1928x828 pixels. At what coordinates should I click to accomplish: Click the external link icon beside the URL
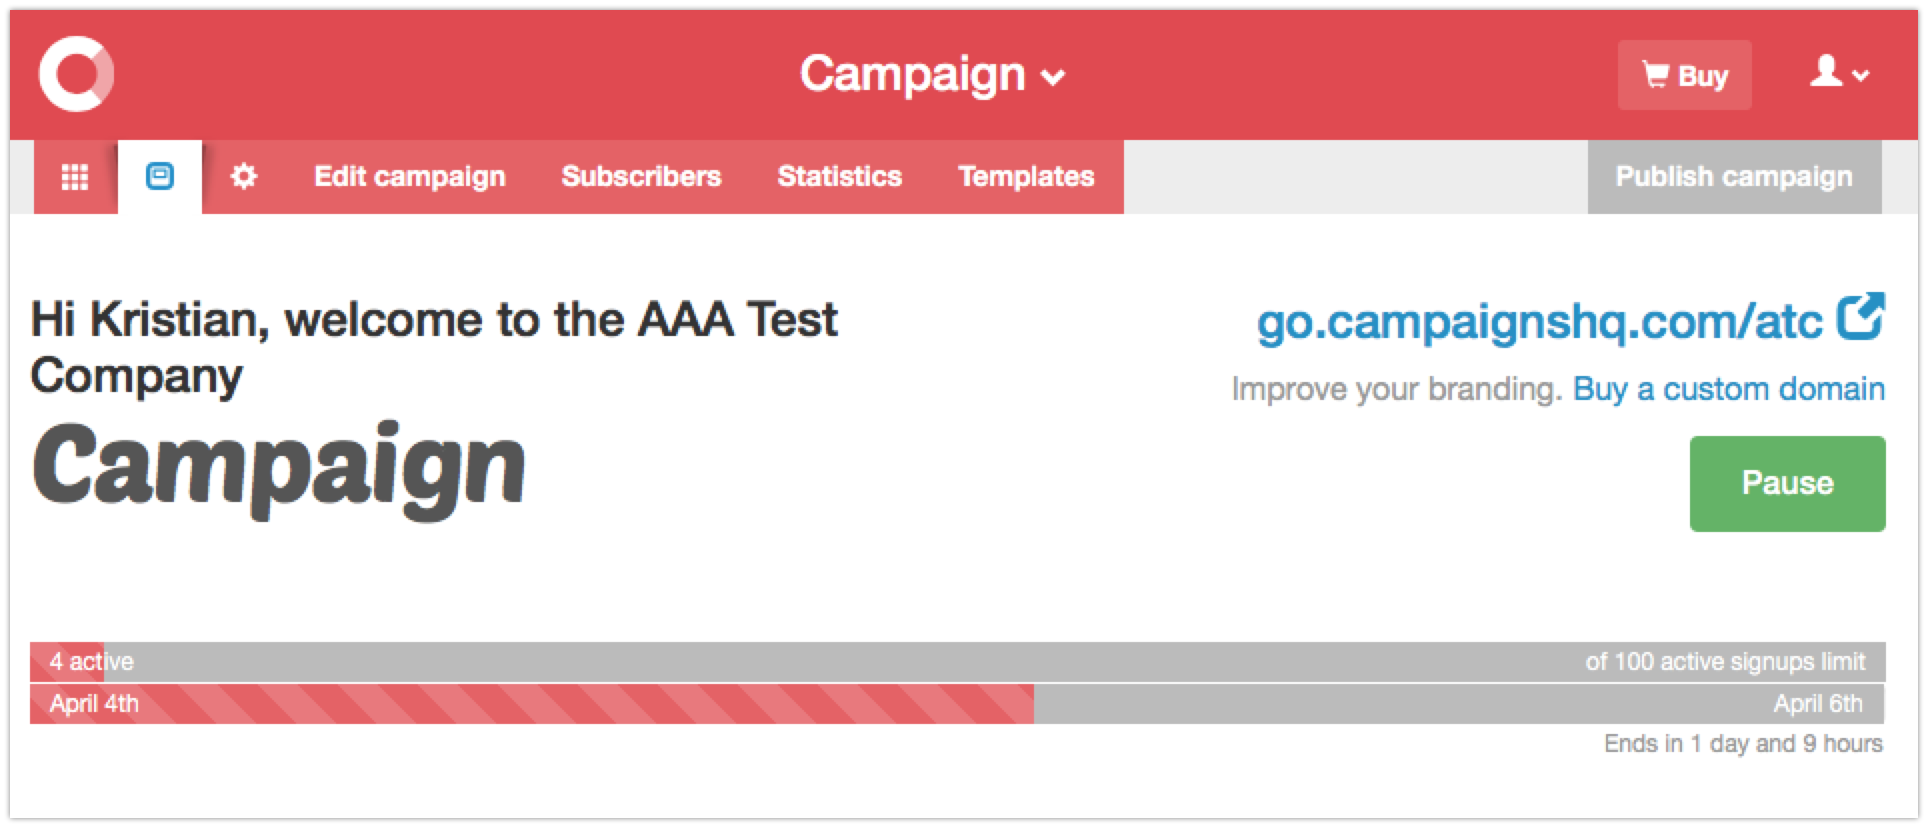[1860, 318]
